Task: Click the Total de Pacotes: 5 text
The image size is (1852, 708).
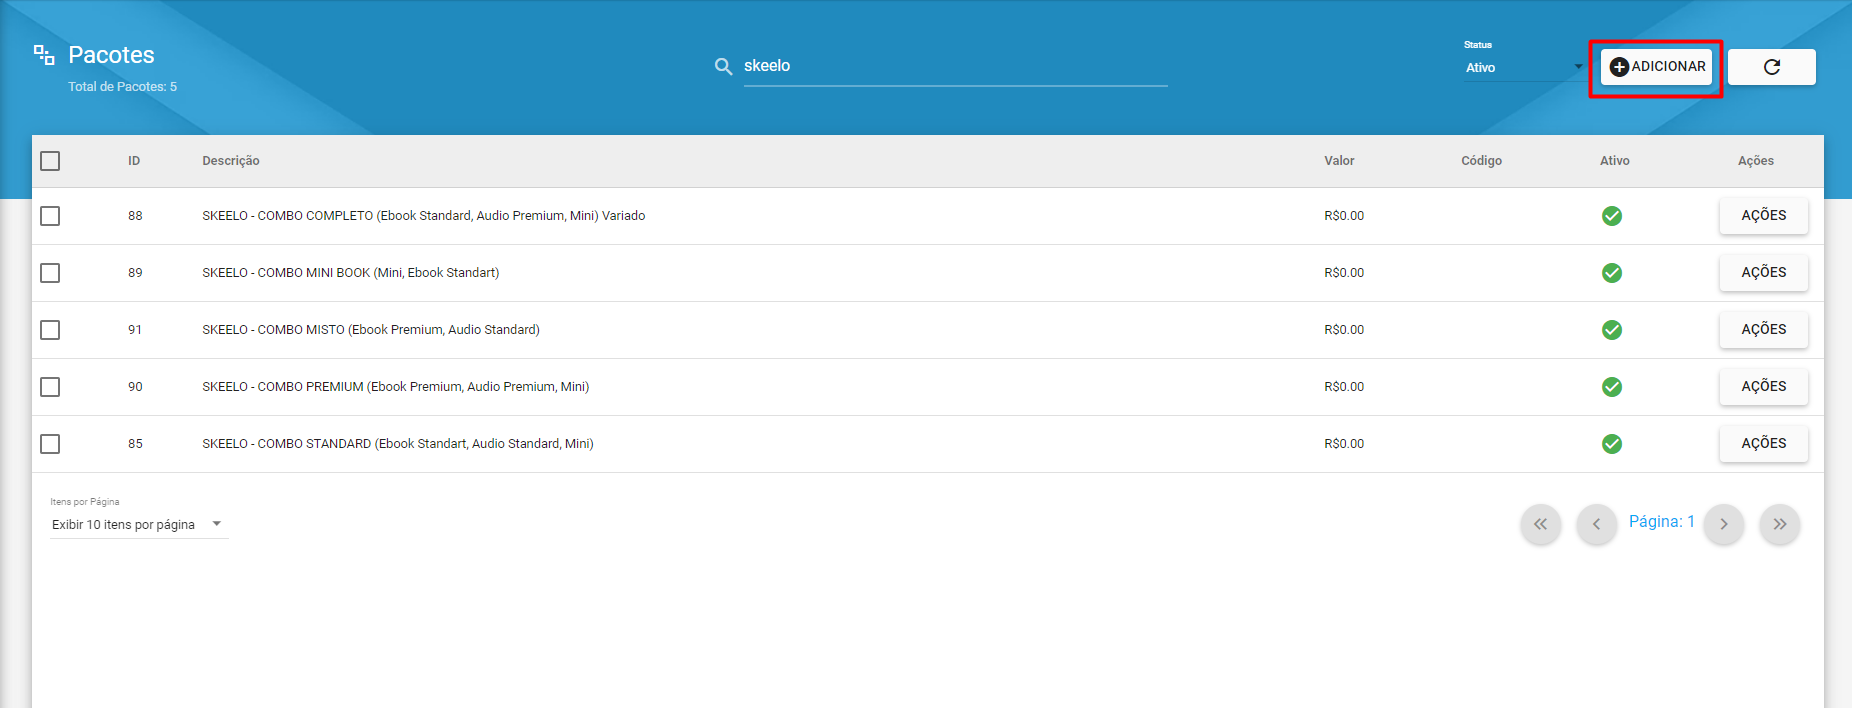Action: pyautogui.click(x=122, y=87)
